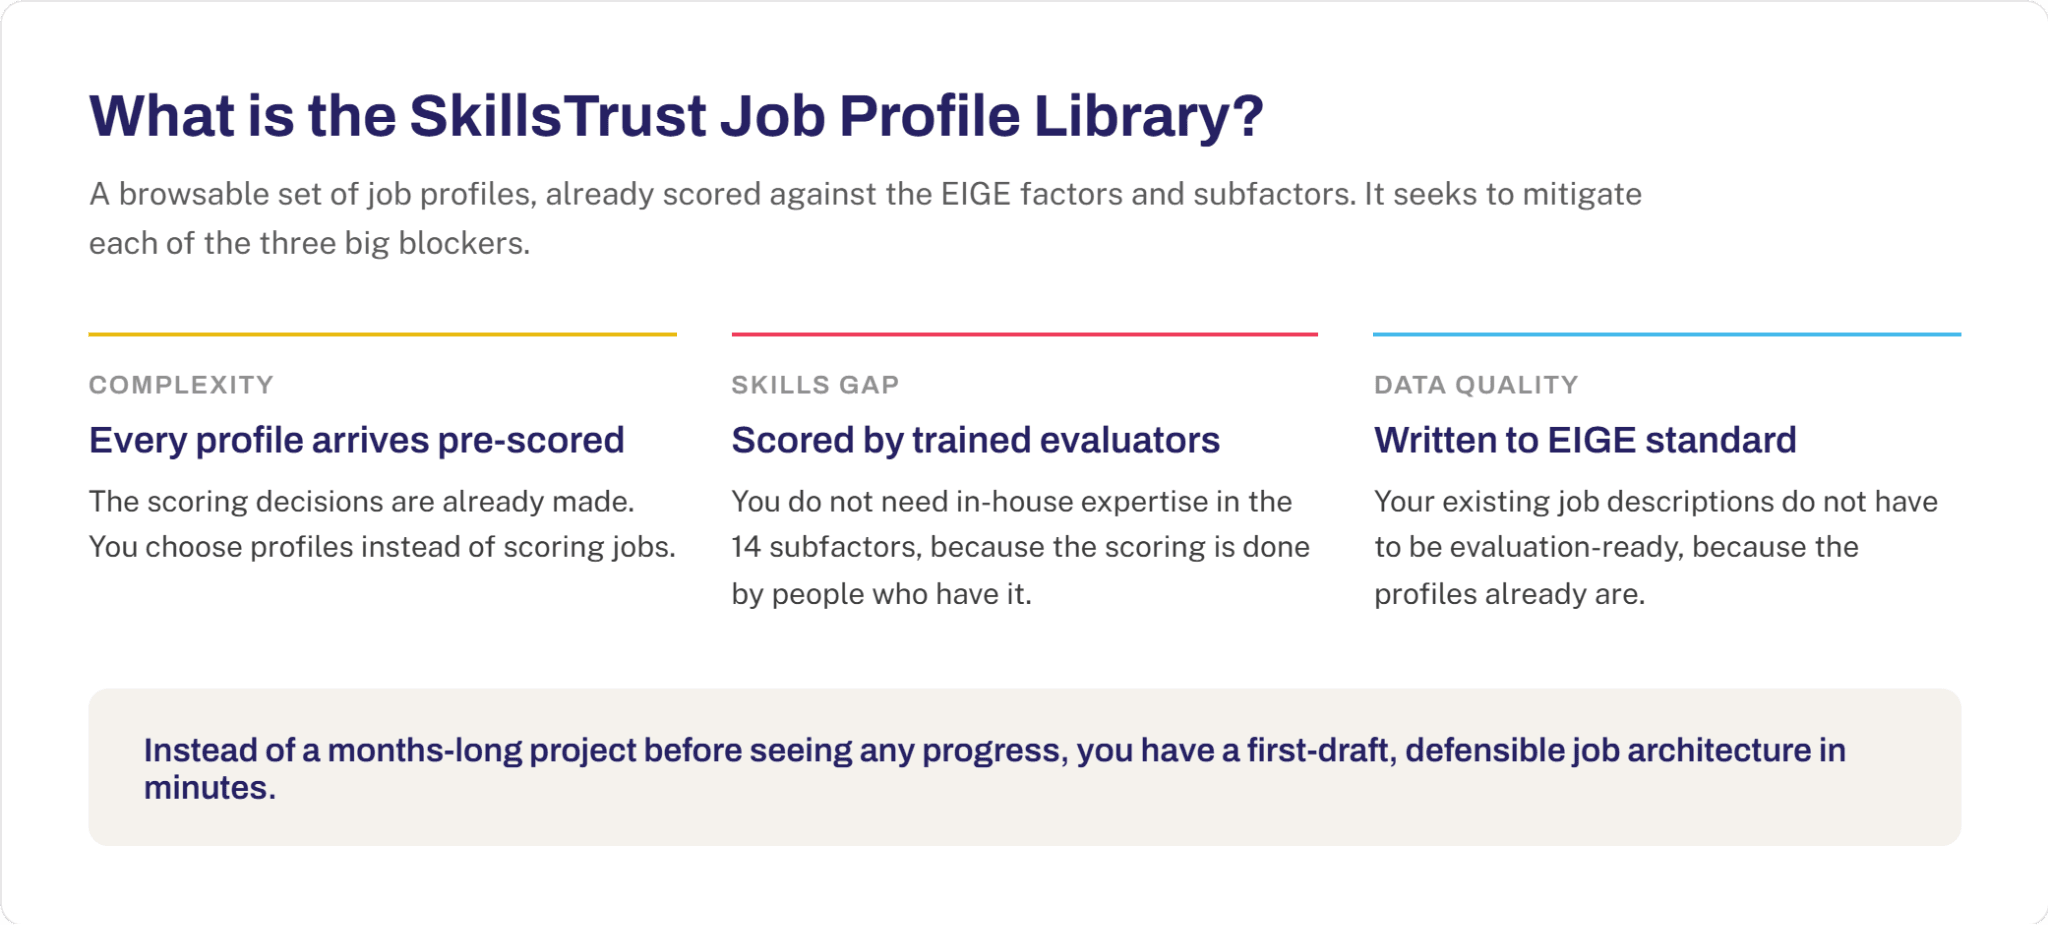The image size is (2048, 925).
Task: Click the yellow divider above Complexity
Action: [x=382, y=334]
